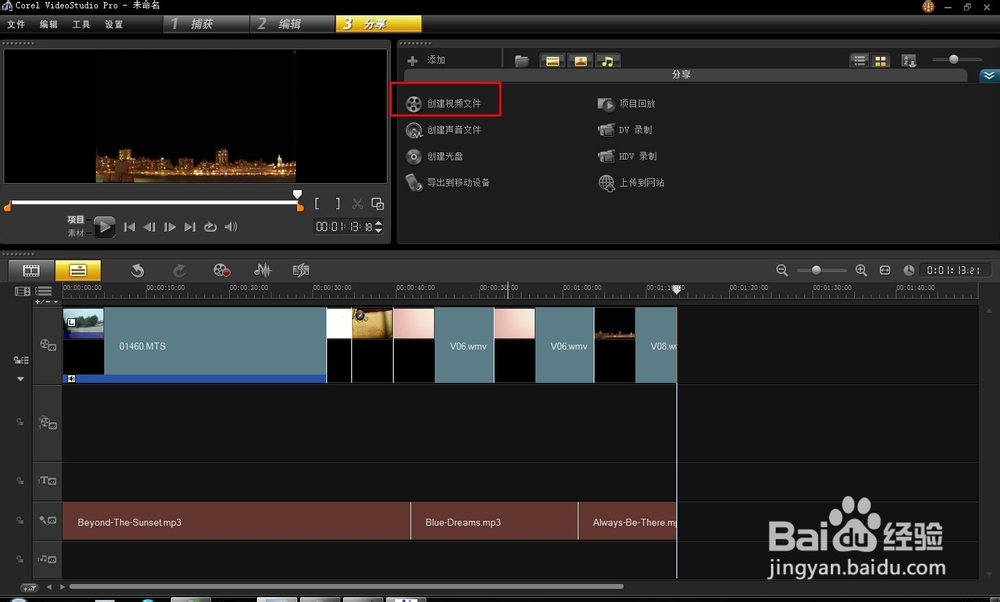Select the 01460.MTS video clip
This screenshot has width=1000, height=602.
[x=195, y=346]
